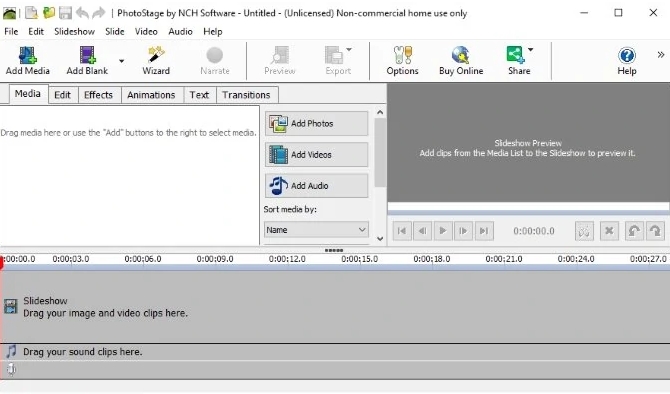The image size is (670, 394).
Task: Play the slideshow preview
Action: 443,231
